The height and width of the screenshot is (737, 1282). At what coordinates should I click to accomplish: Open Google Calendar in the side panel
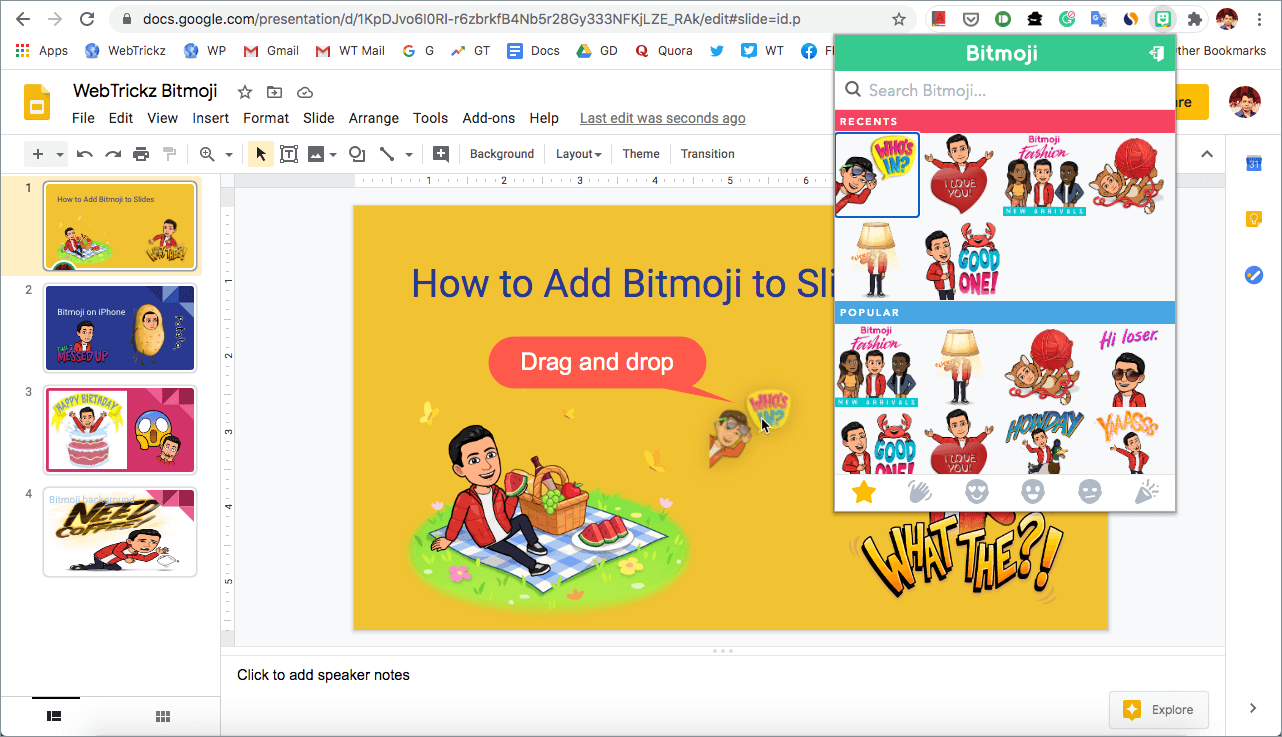[x=1254, y=164]
